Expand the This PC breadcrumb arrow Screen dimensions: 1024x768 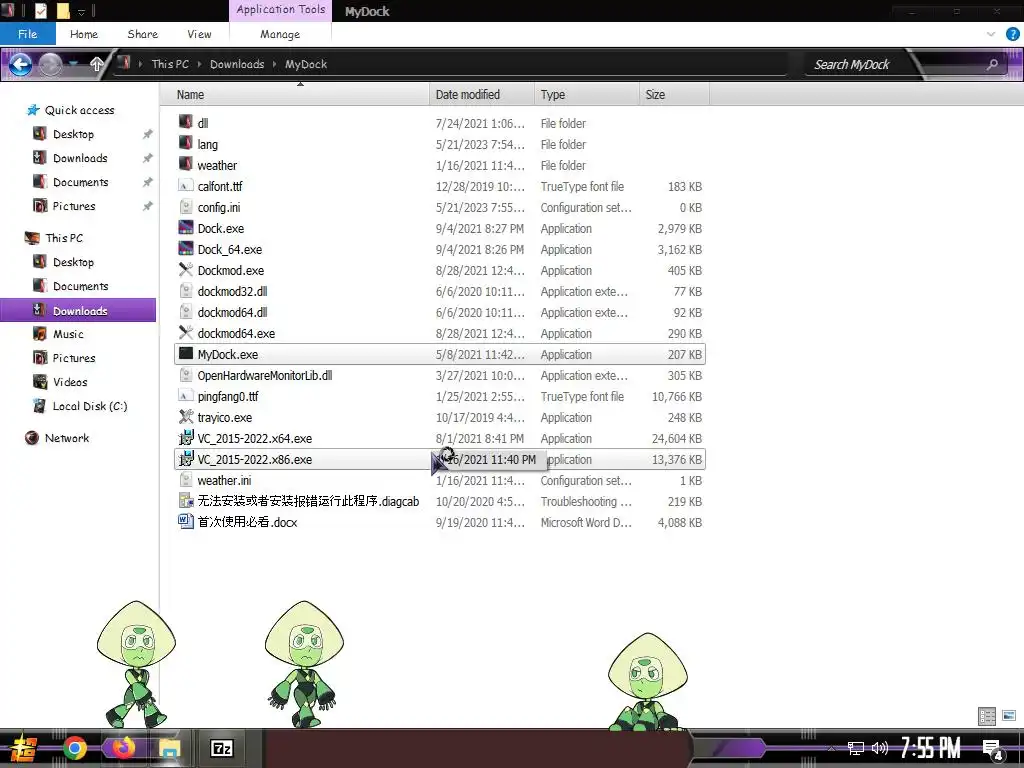point(199,64)
